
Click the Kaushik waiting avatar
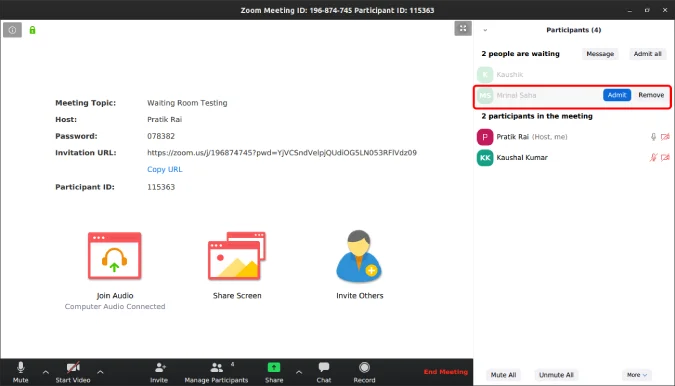pyautogui.click(x=485, y=74)
